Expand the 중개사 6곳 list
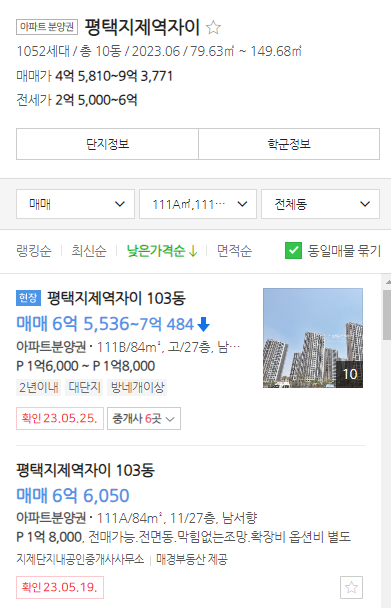Image resolution: width=391 pixels, height=608 pixels. [x=144, y=418]
